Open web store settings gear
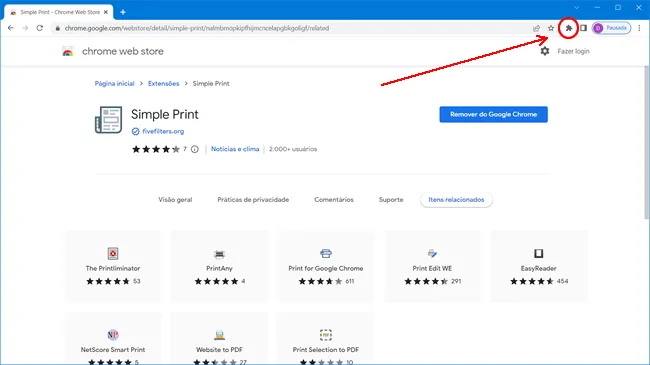Viewport: 650px width, 365px height. 545,51
